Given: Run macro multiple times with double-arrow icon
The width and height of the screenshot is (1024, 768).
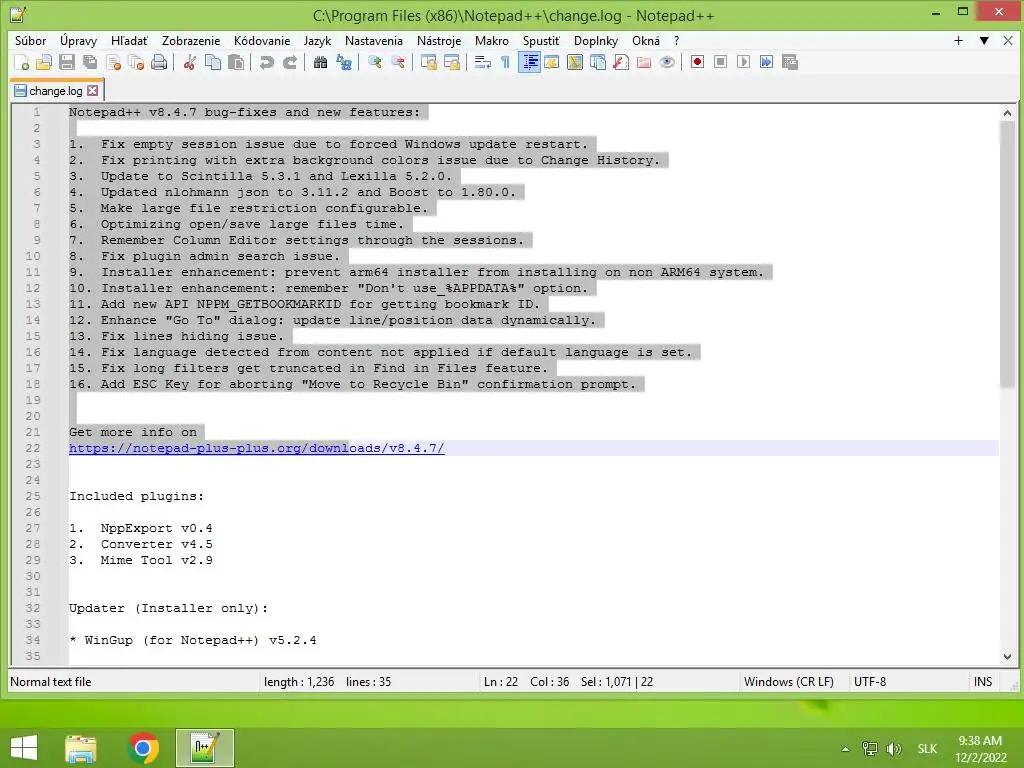Looking at the screenshot, I should coord(767,62).
